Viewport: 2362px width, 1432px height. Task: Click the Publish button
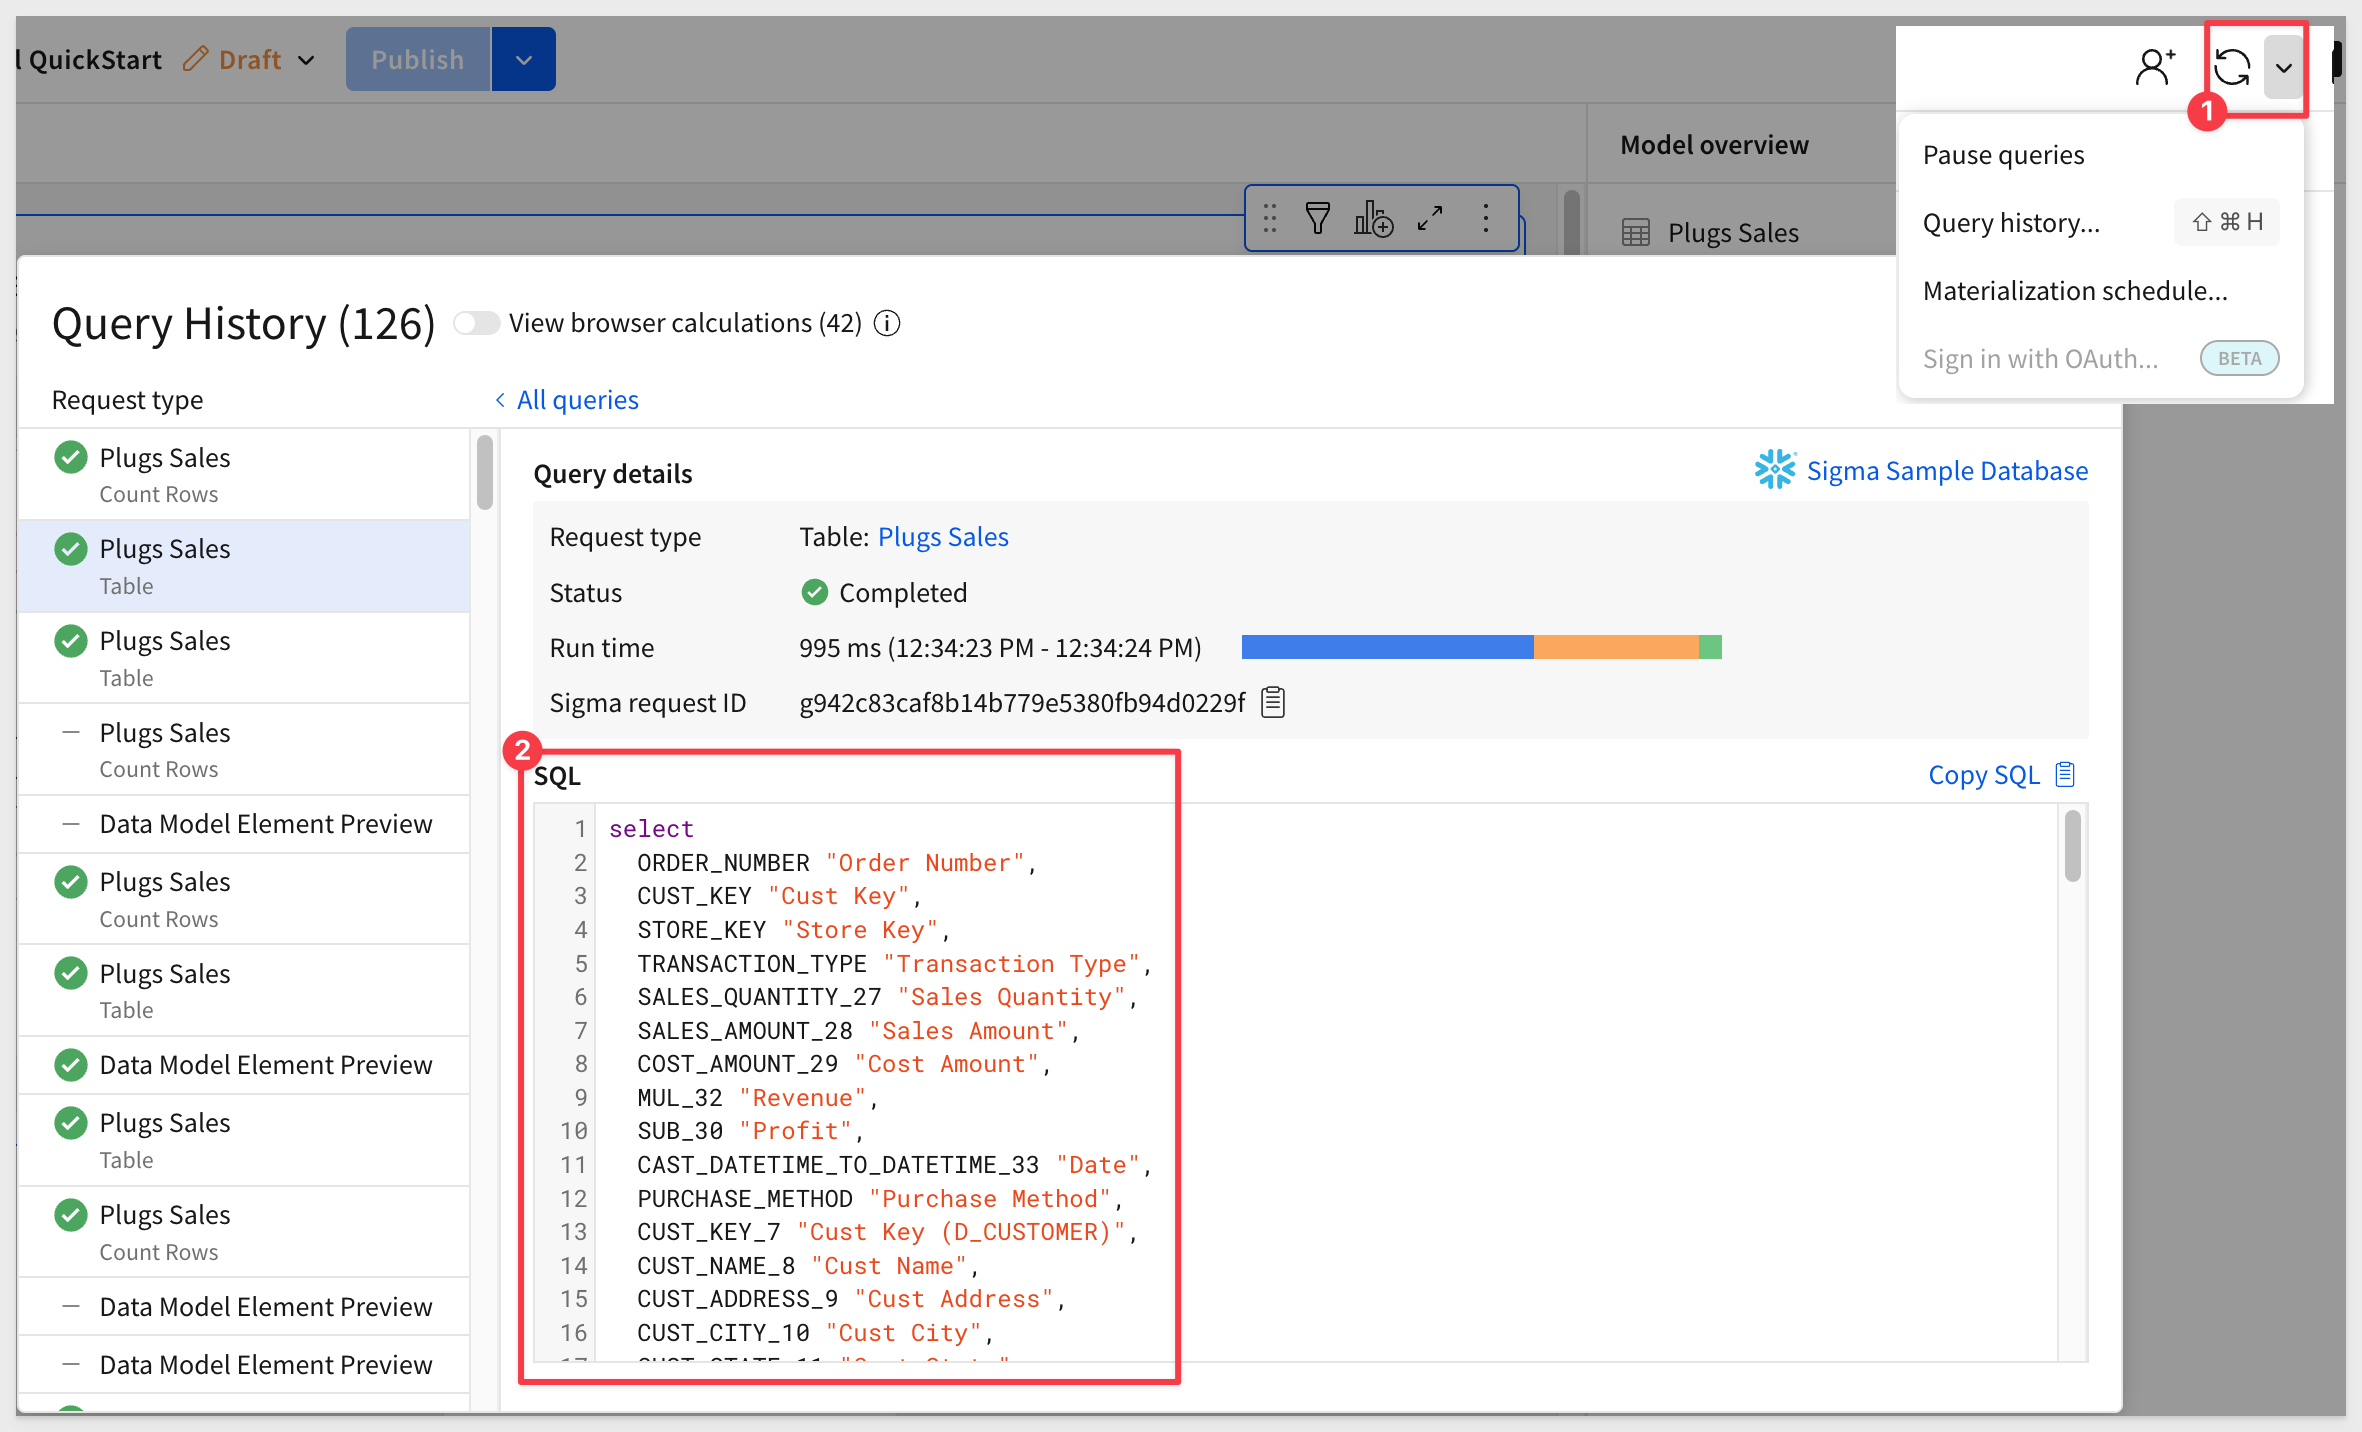(418, 59)
